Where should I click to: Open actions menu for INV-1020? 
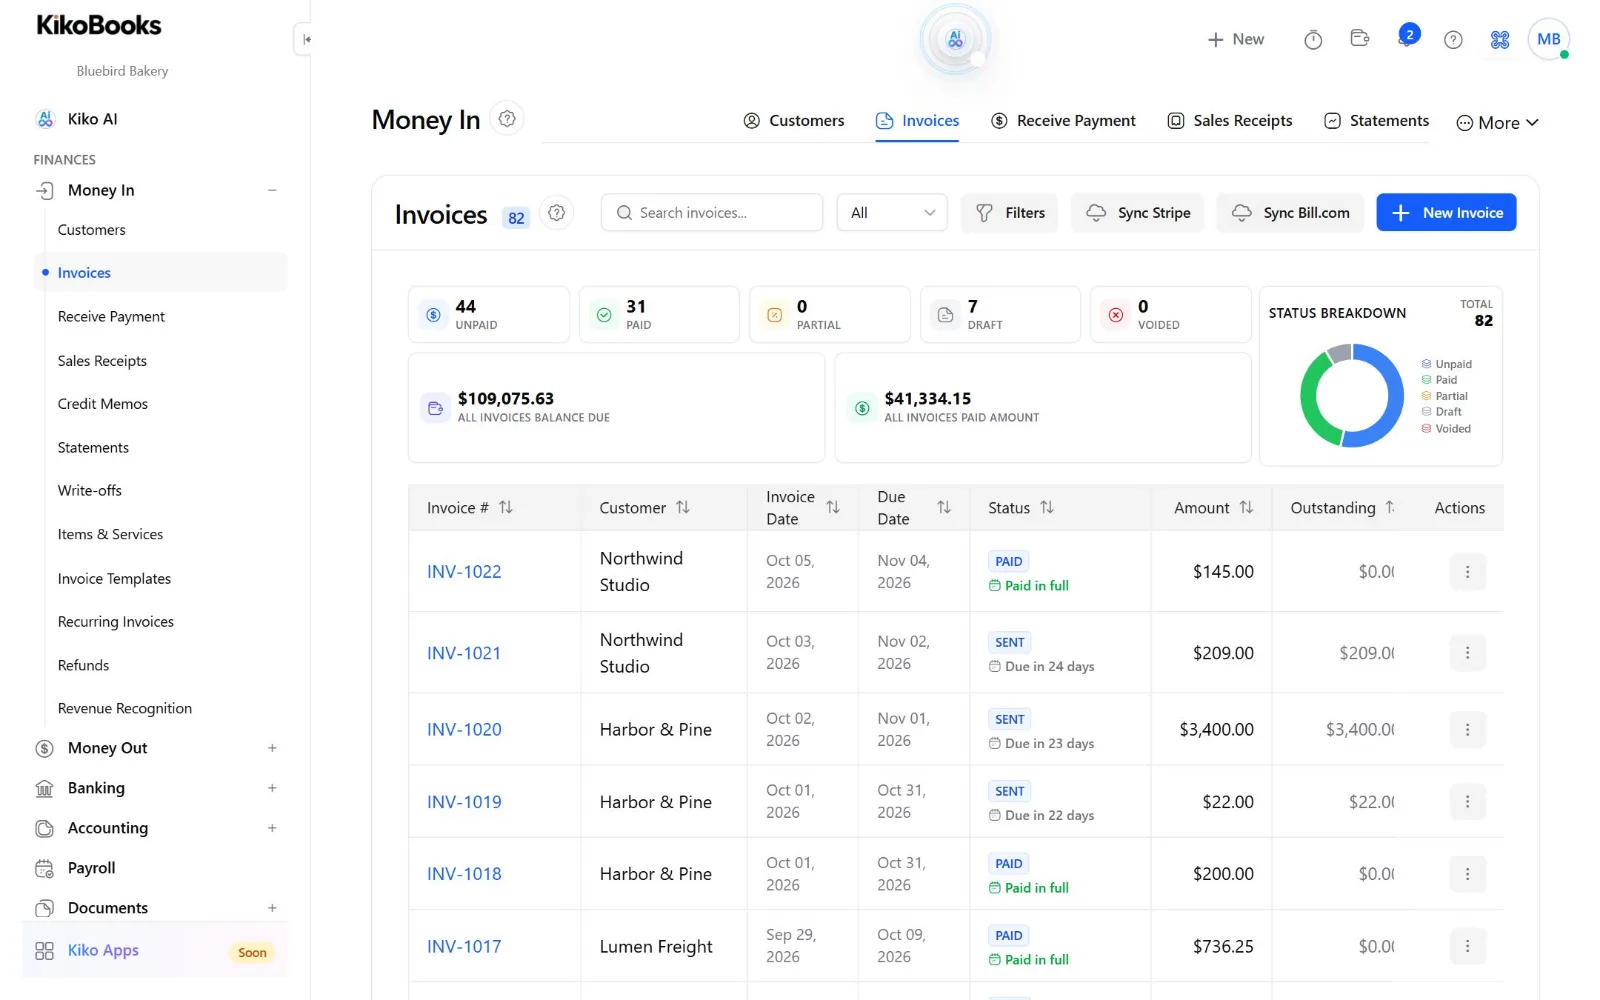(1467, 730)
